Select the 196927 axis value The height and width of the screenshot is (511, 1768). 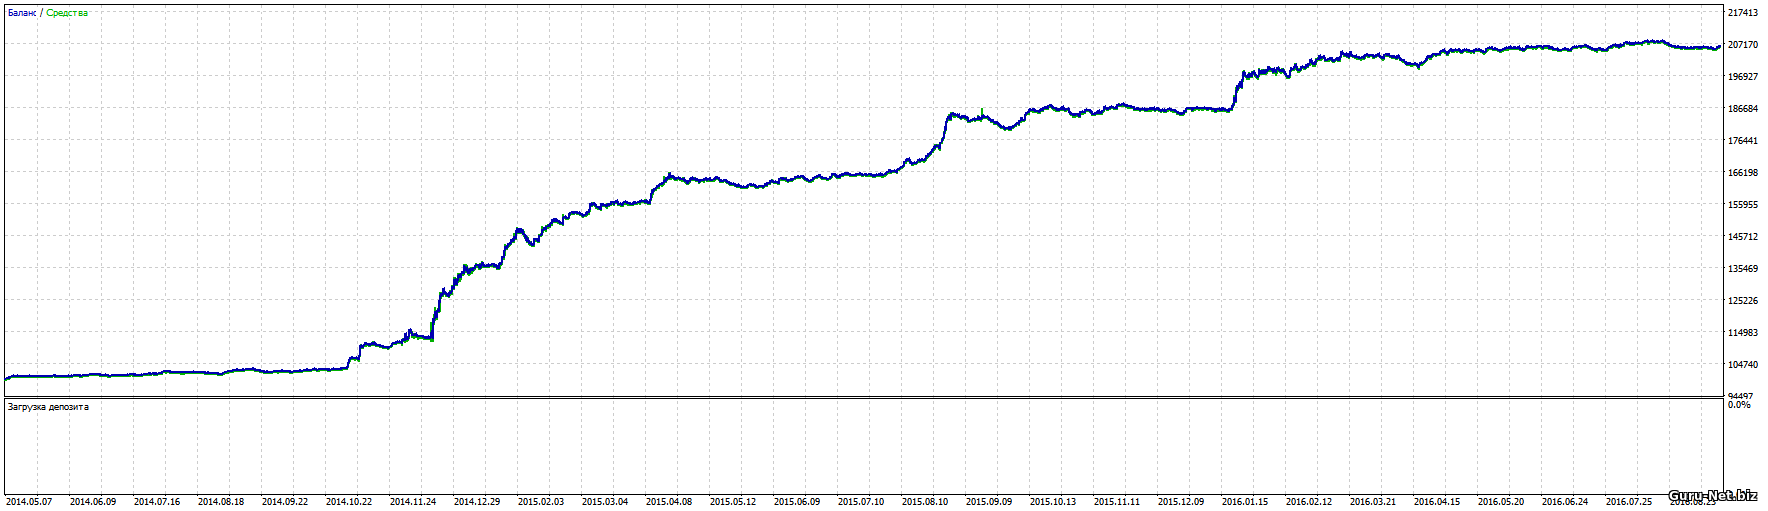[1743, 77]
